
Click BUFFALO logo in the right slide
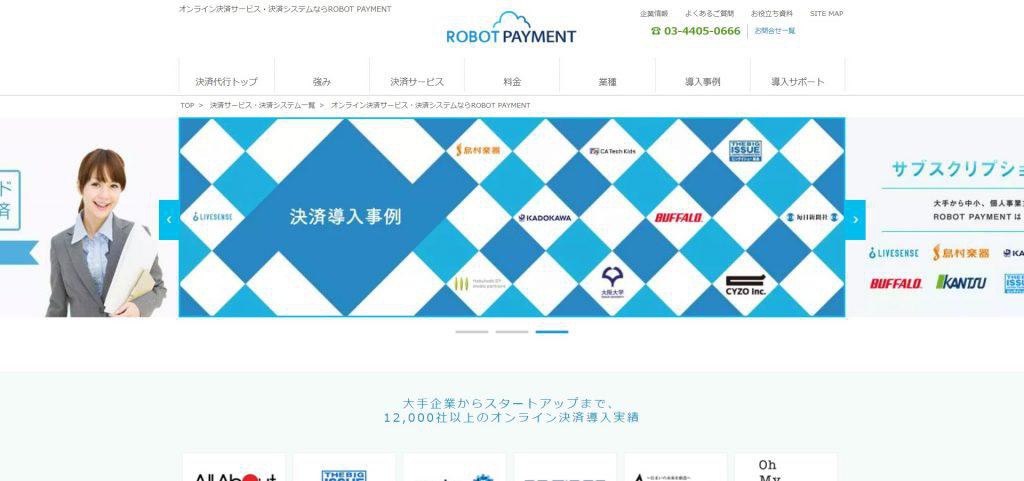coord(895,283)
